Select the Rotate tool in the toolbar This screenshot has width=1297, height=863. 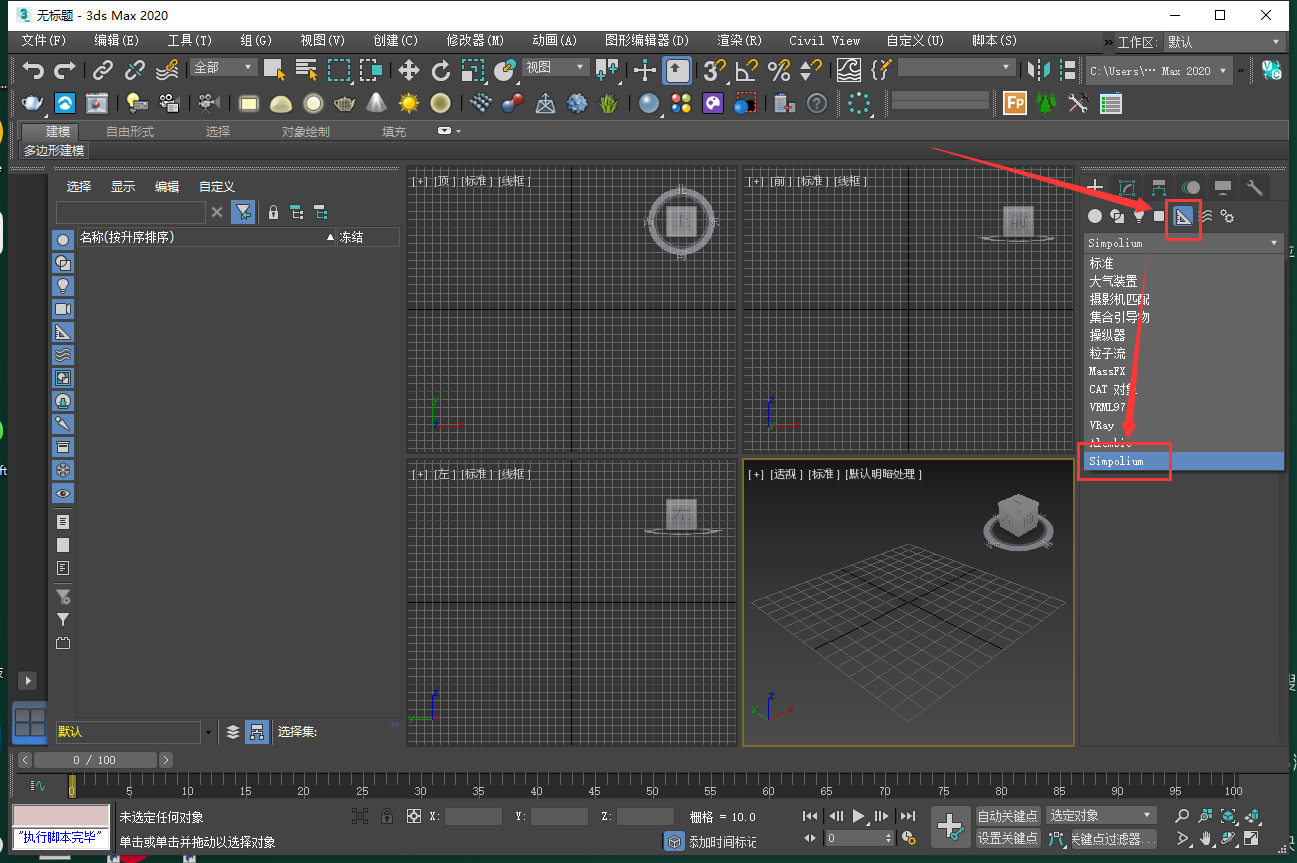[x=441, y=70]
